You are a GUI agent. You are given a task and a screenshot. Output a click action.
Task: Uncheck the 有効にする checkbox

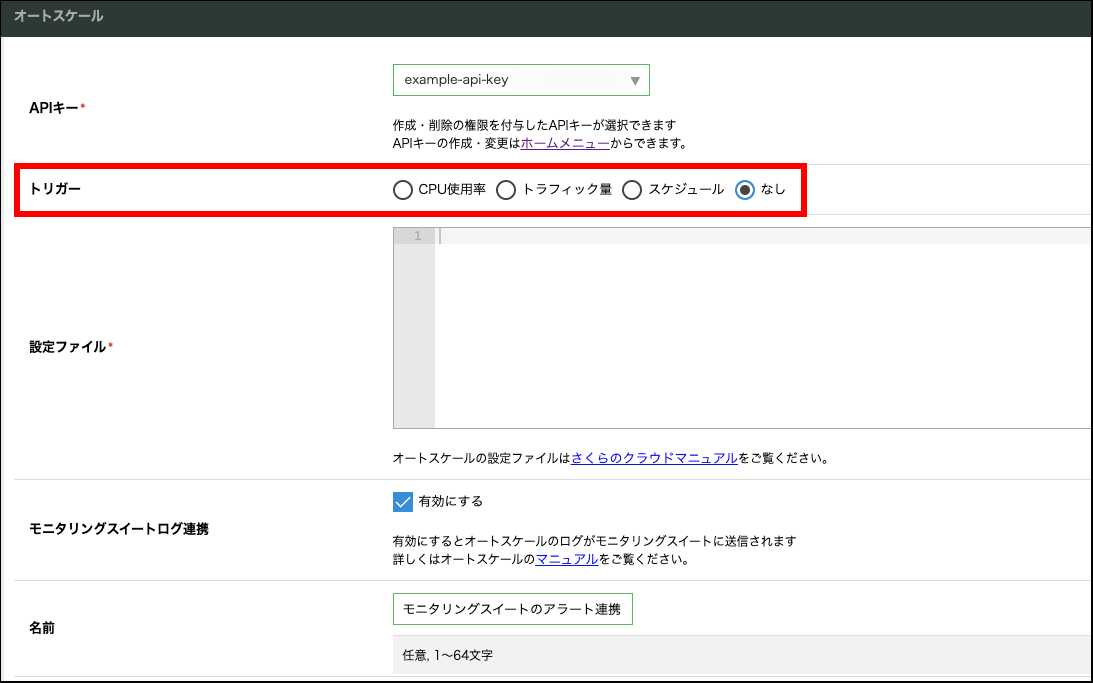point(403,501)
